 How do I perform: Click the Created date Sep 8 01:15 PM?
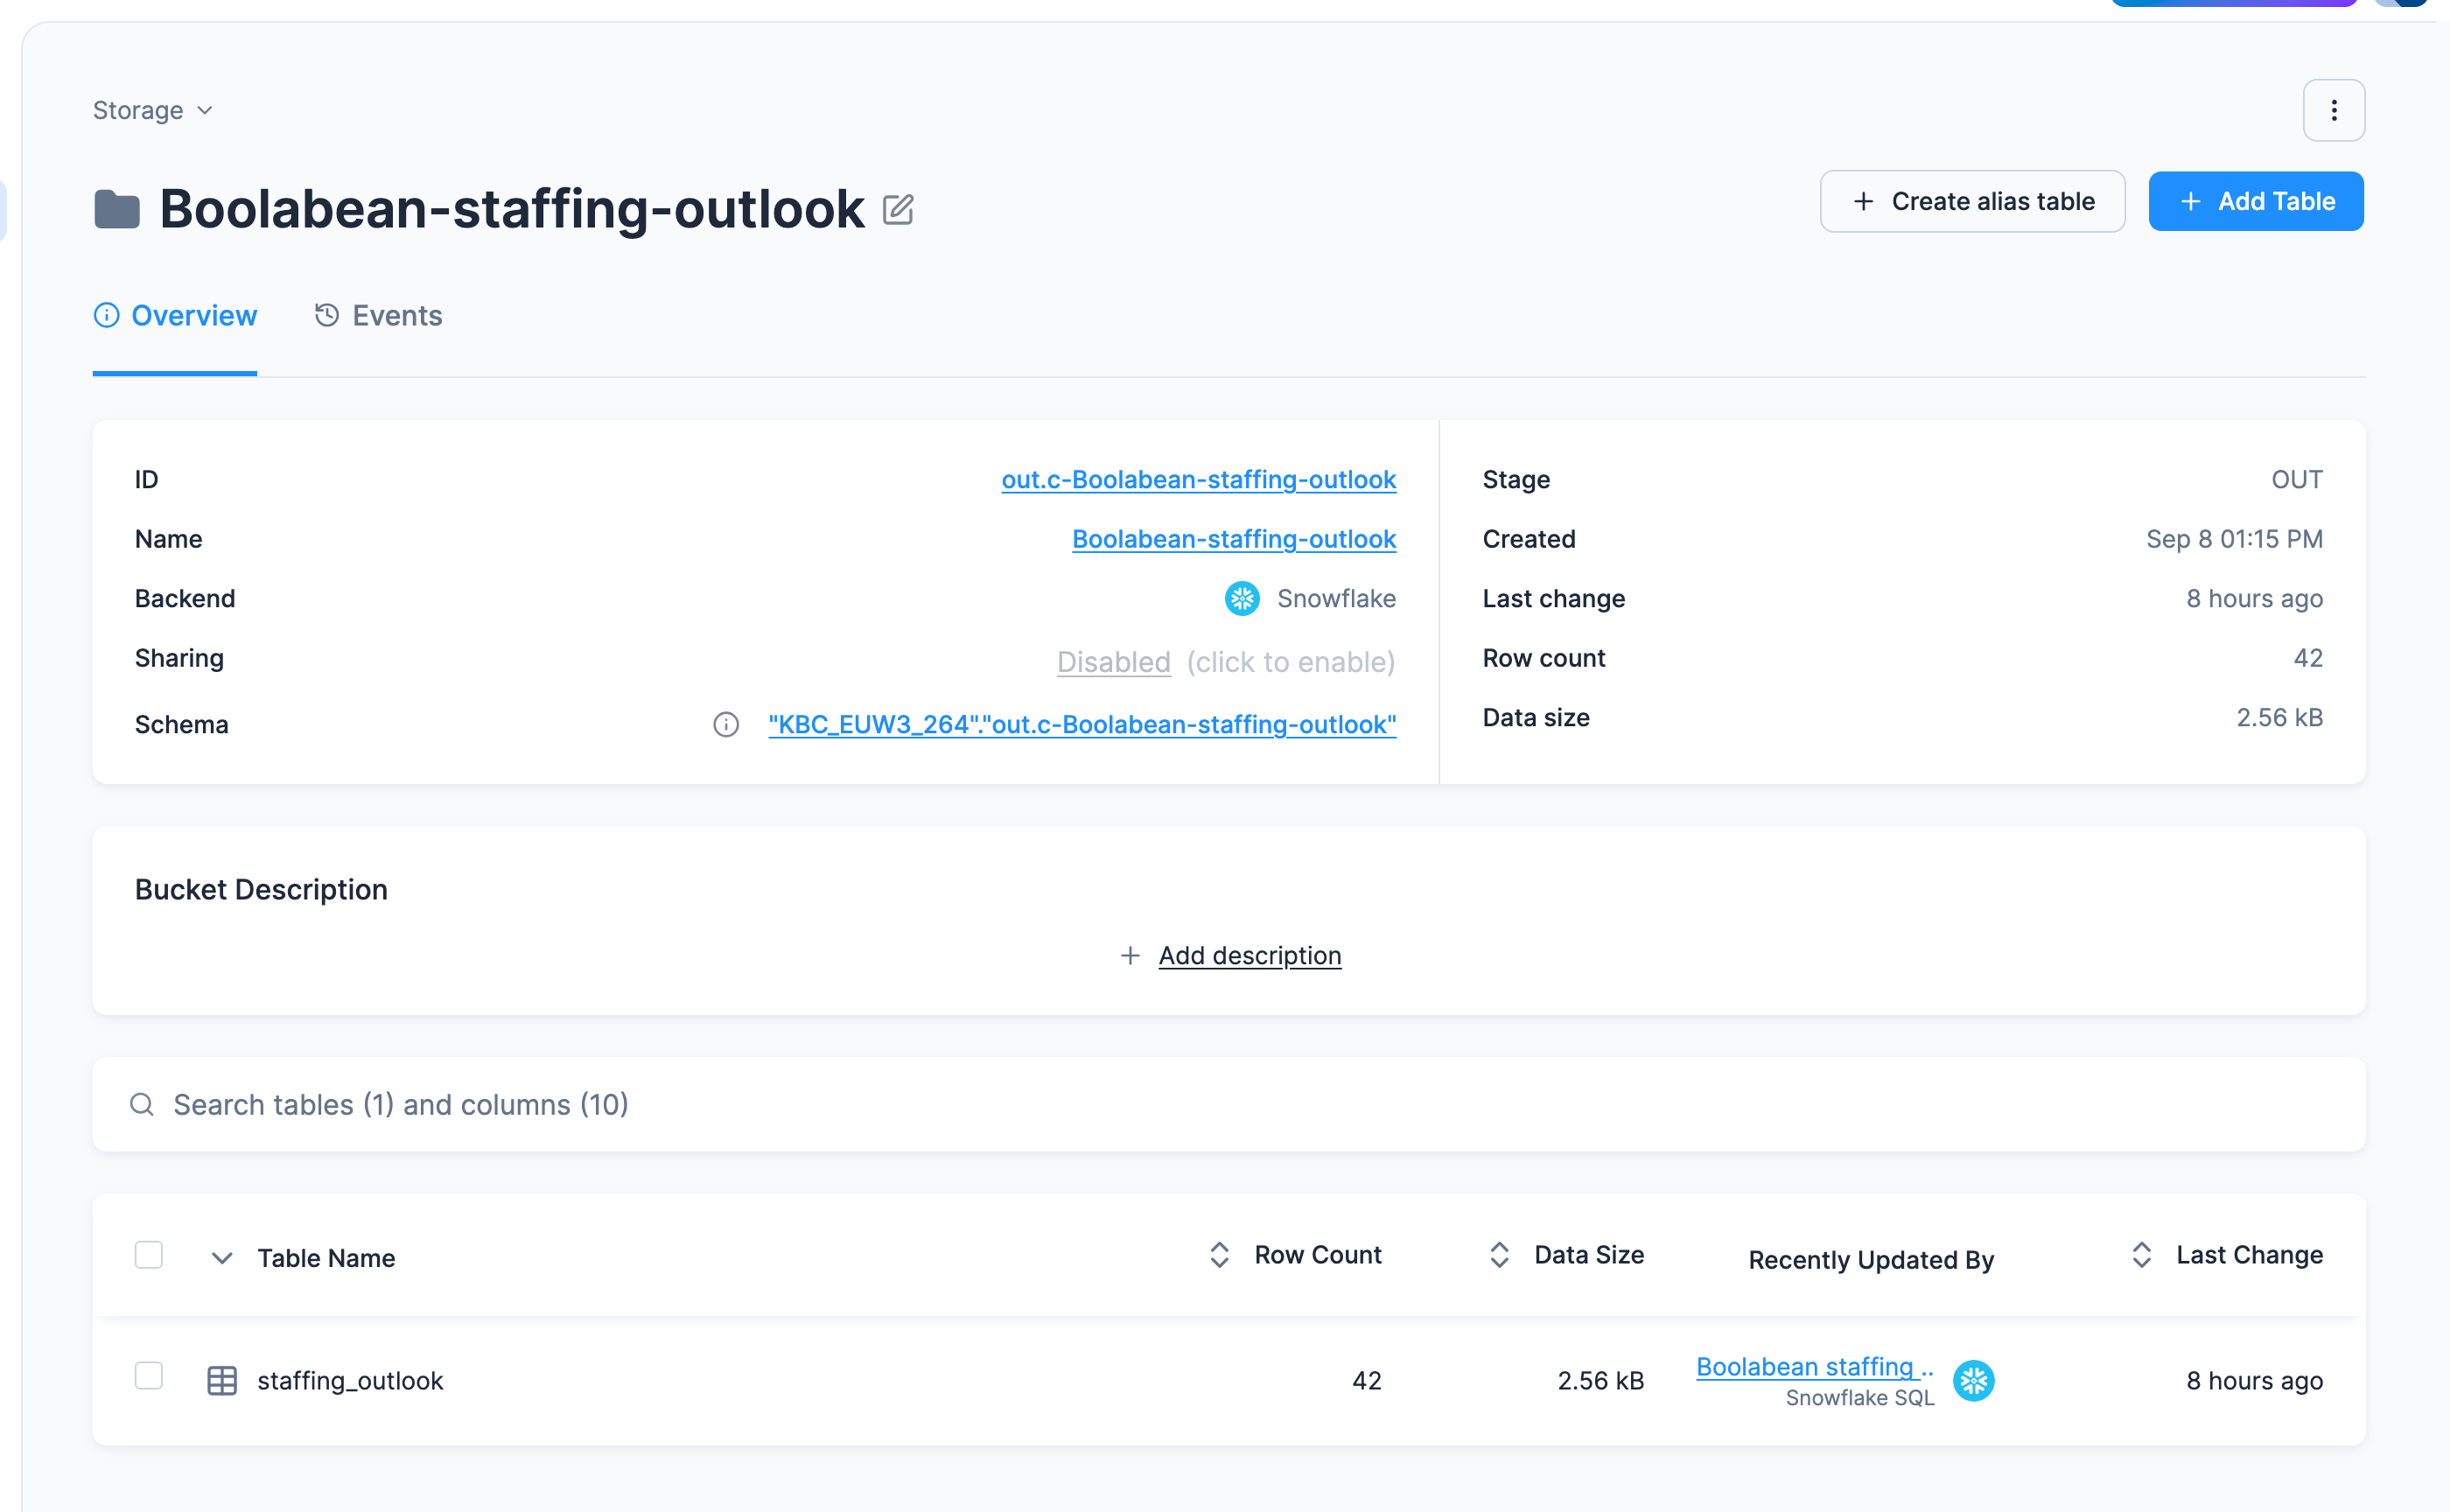point(2234,539)
